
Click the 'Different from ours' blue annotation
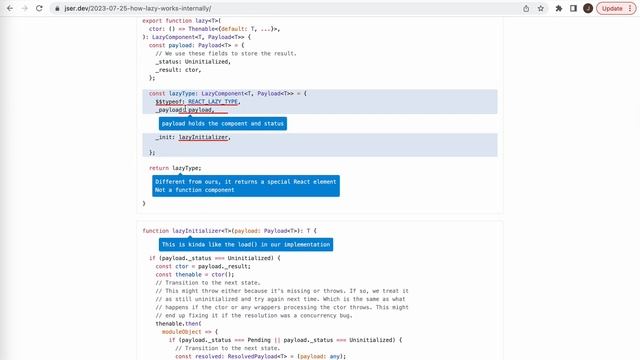coord(246,186)
